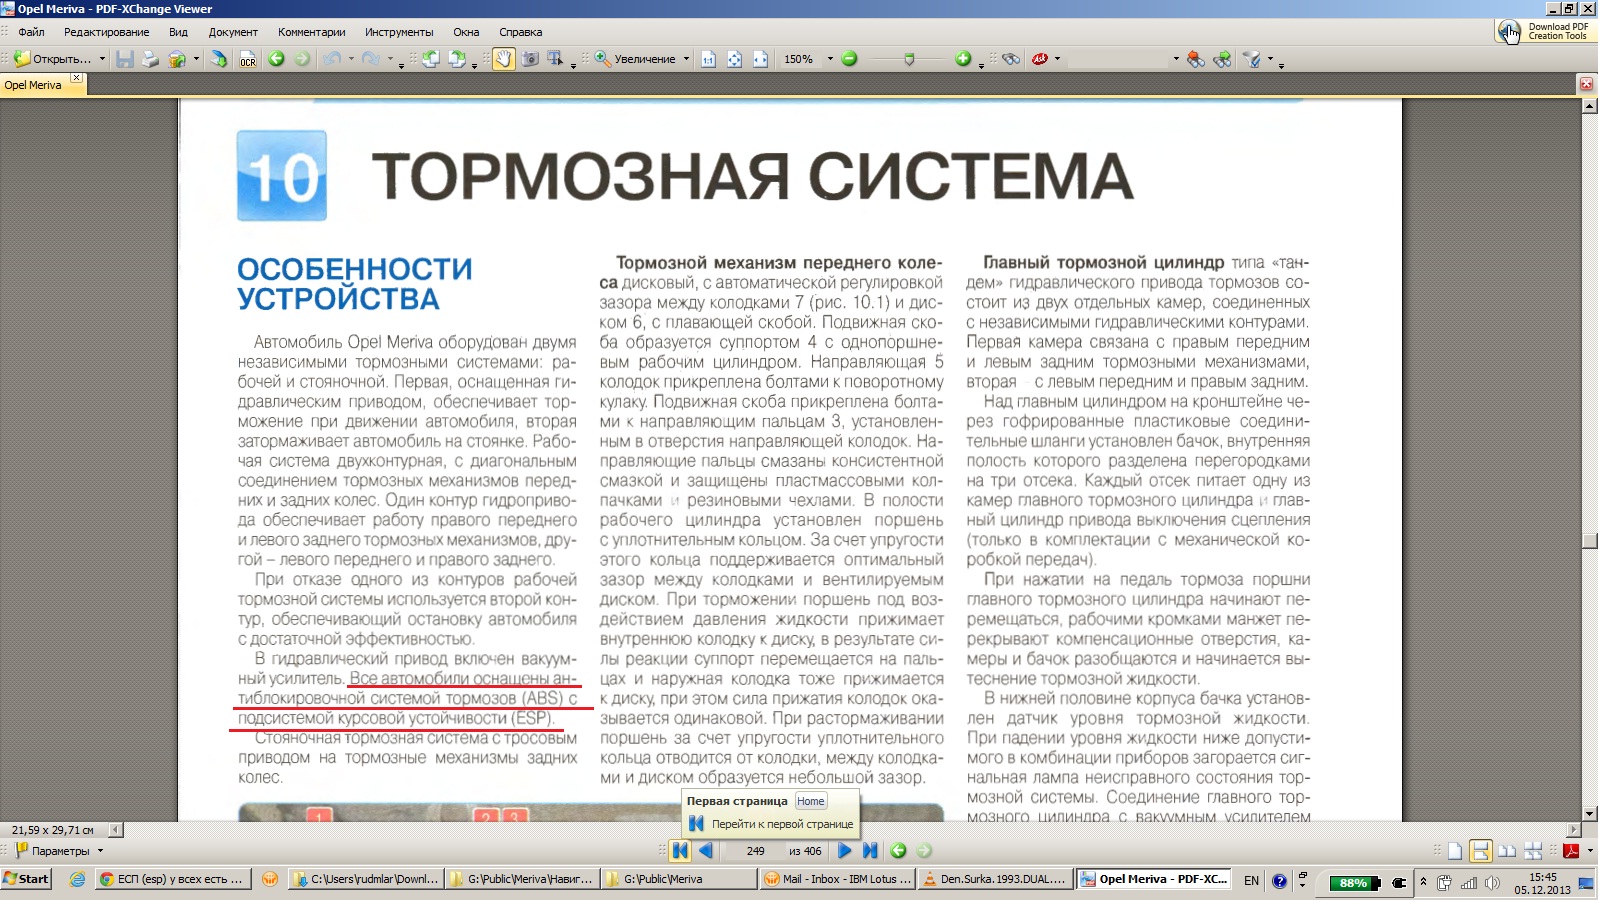This screenshot has height=900, width=1600.
Task: Set Actual Size (1:1) view
Action: [x=708, y=59]
